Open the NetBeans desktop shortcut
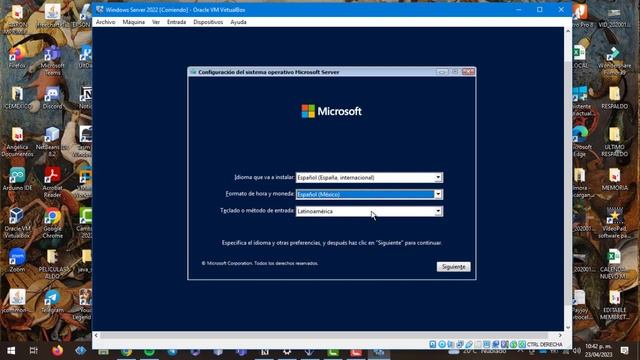The image size is (640, 360). [x=52, y=142]
